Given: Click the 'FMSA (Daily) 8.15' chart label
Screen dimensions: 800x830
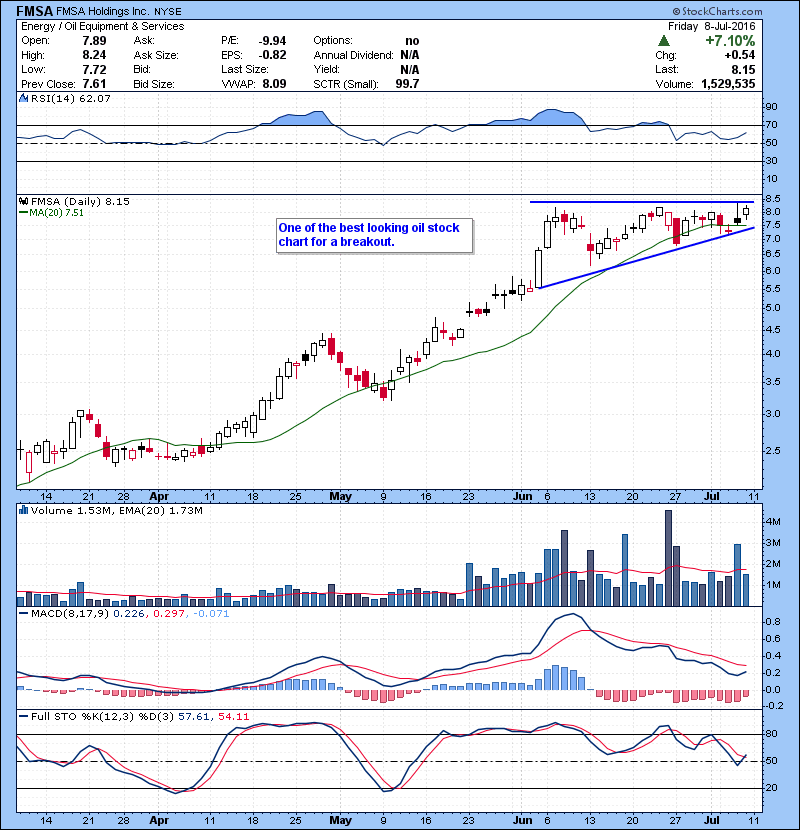Looking at the screenshot, I should (80, 202).
